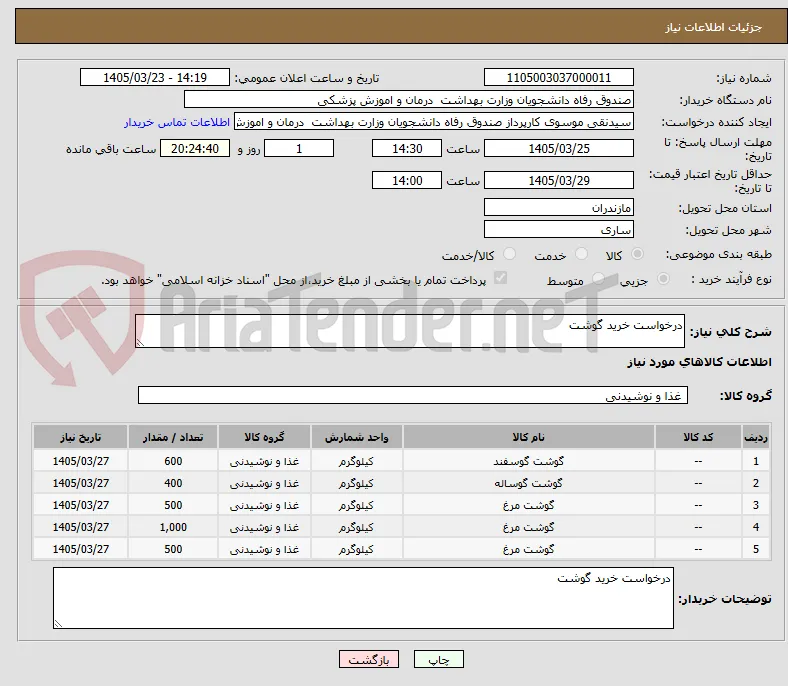Click the row 2 کیلوگرم unit cell

pos(356,483)
